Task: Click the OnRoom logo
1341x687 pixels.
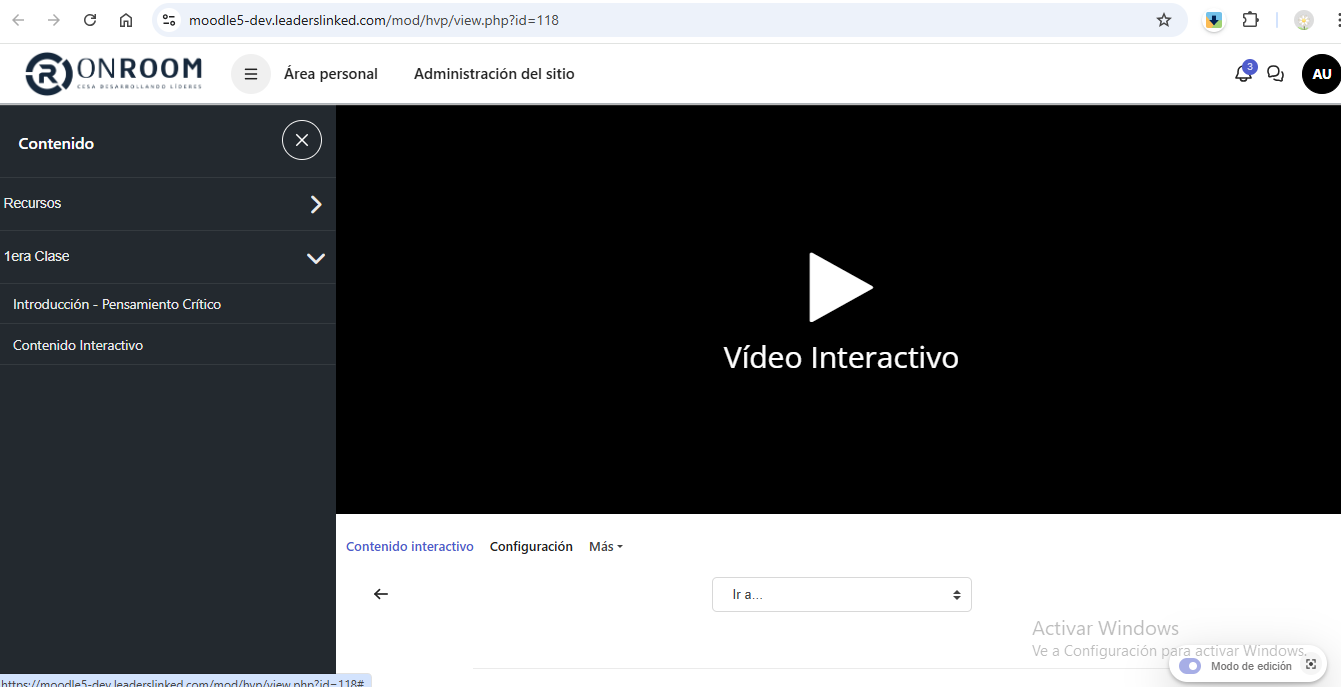Action: (113, 74)
